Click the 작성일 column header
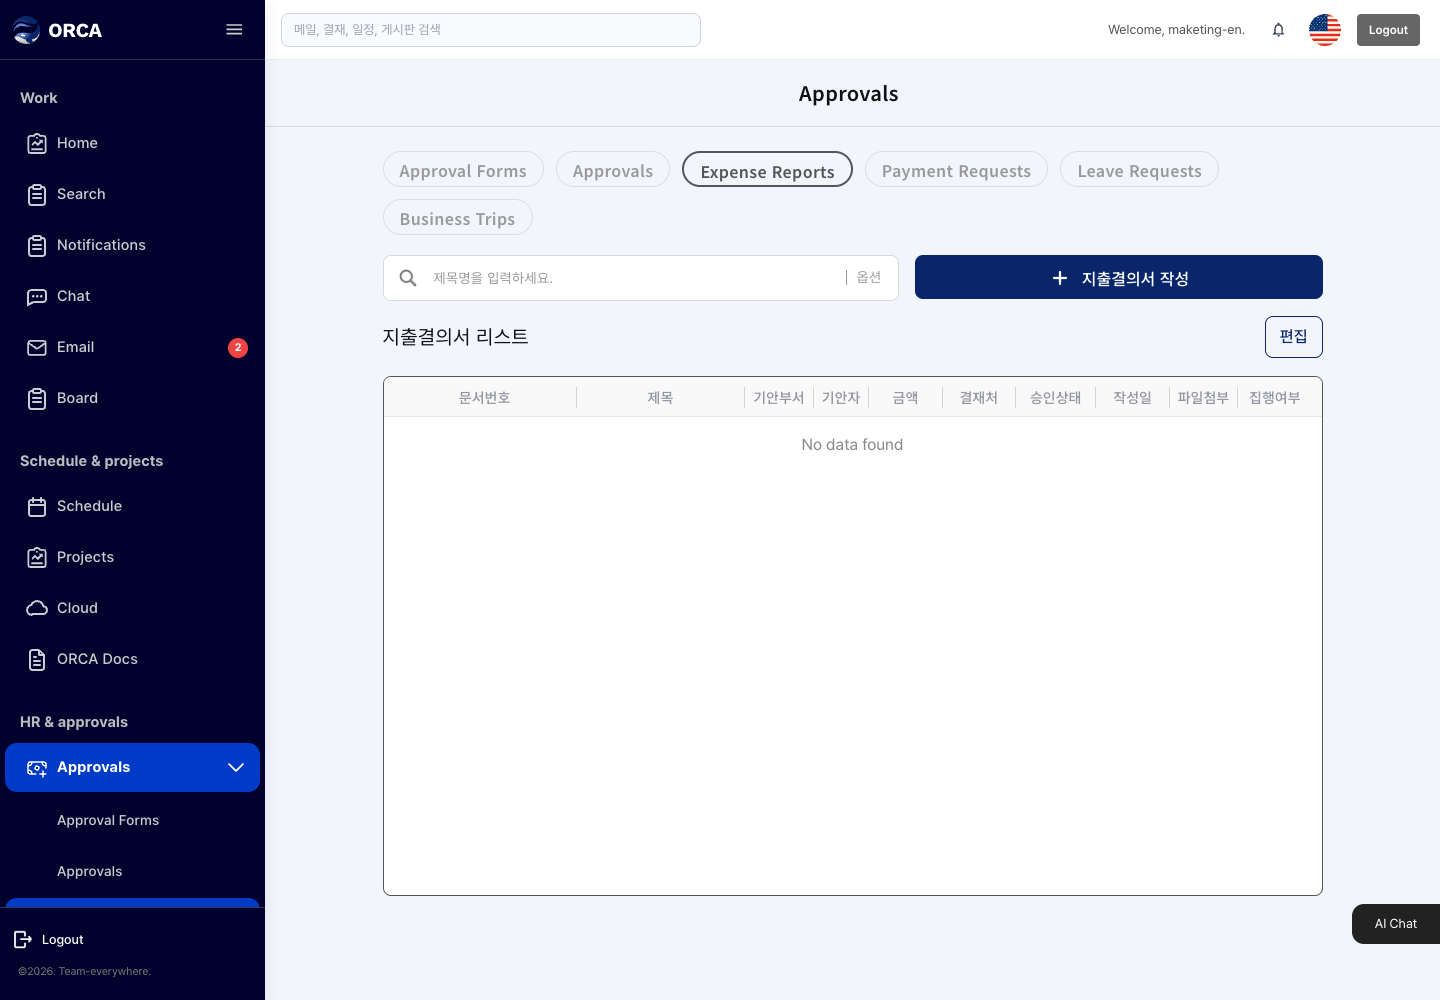1440x1000 pixels. coord(1132,398)
